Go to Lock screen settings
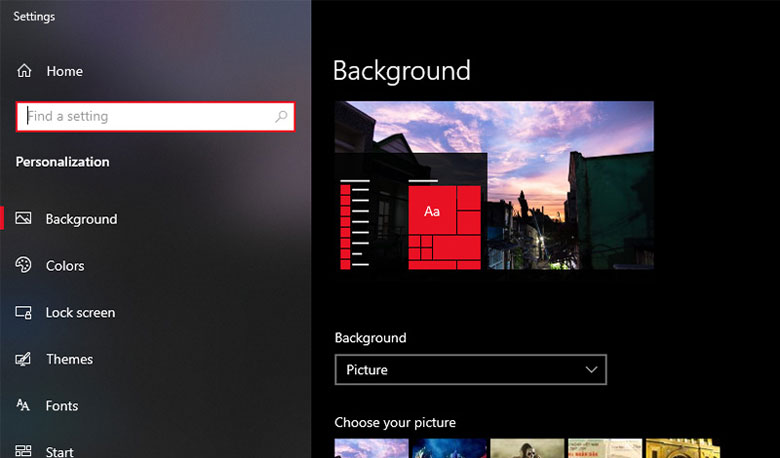 coord(80,313)
